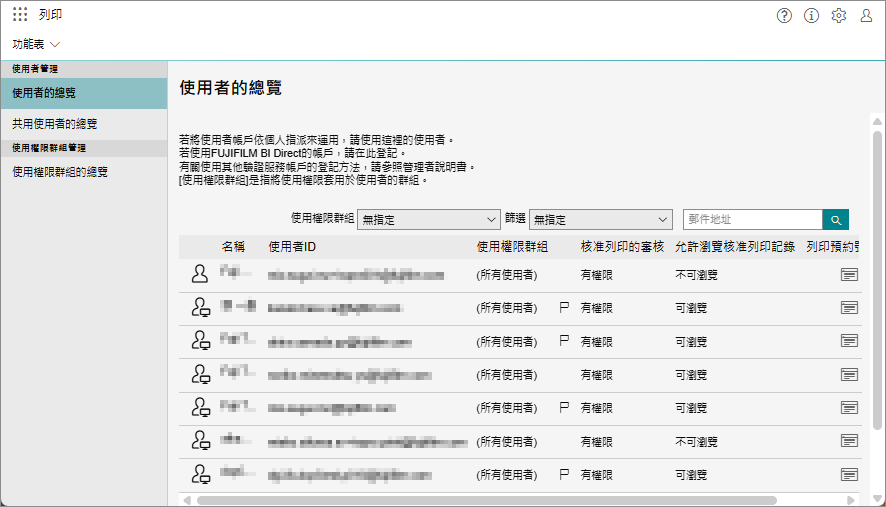Click the magnifier search button

point(835,219)
